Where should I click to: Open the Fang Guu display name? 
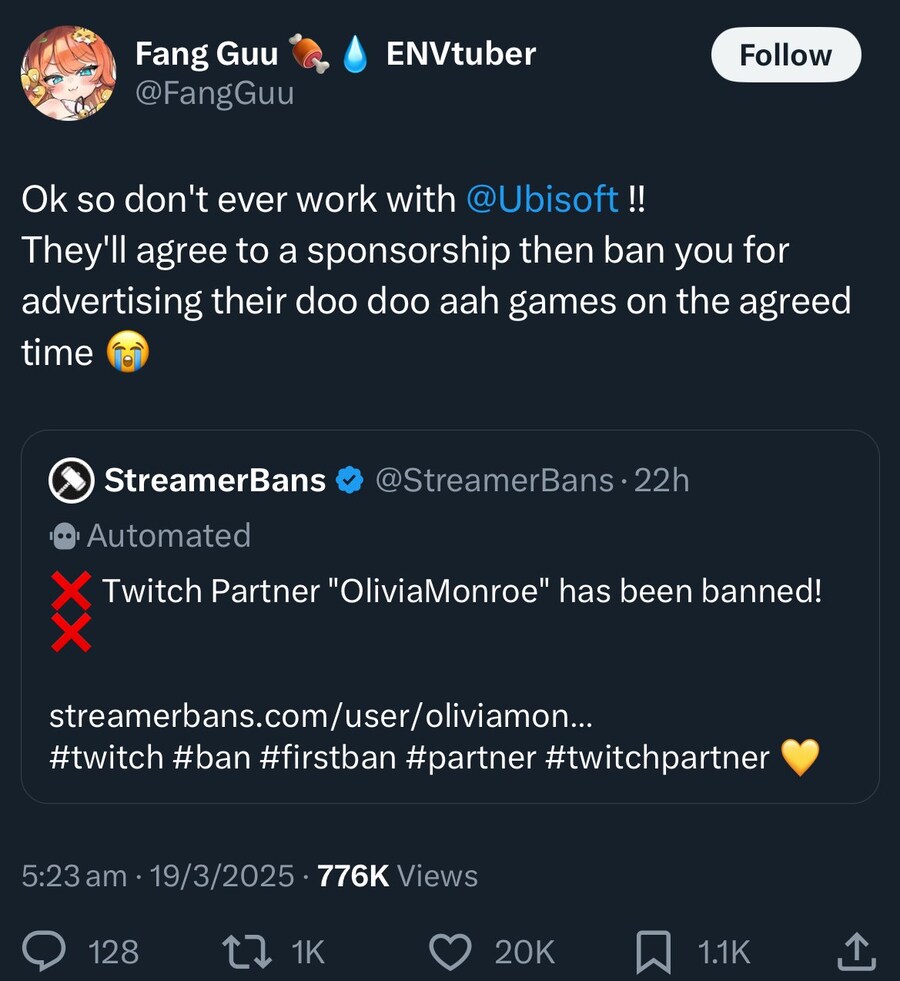pyautogui.click(x=207, y=54)
